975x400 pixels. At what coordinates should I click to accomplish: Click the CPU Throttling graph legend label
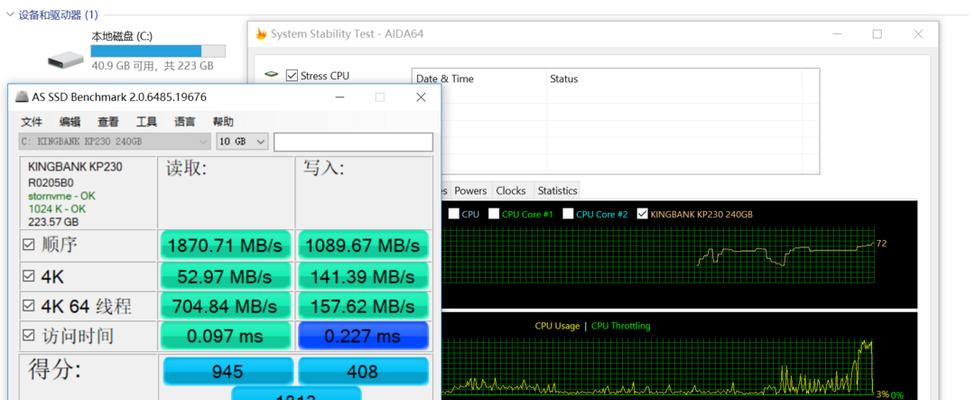click(621, 325)
